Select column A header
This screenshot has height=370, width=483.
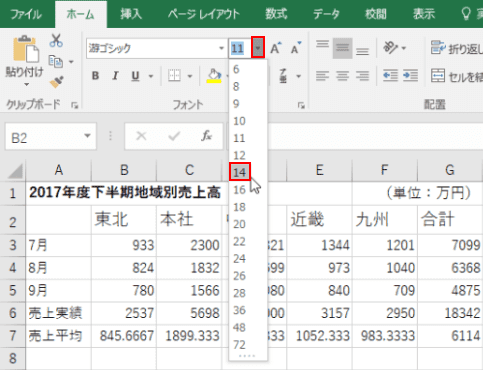[x=59, y=170]
